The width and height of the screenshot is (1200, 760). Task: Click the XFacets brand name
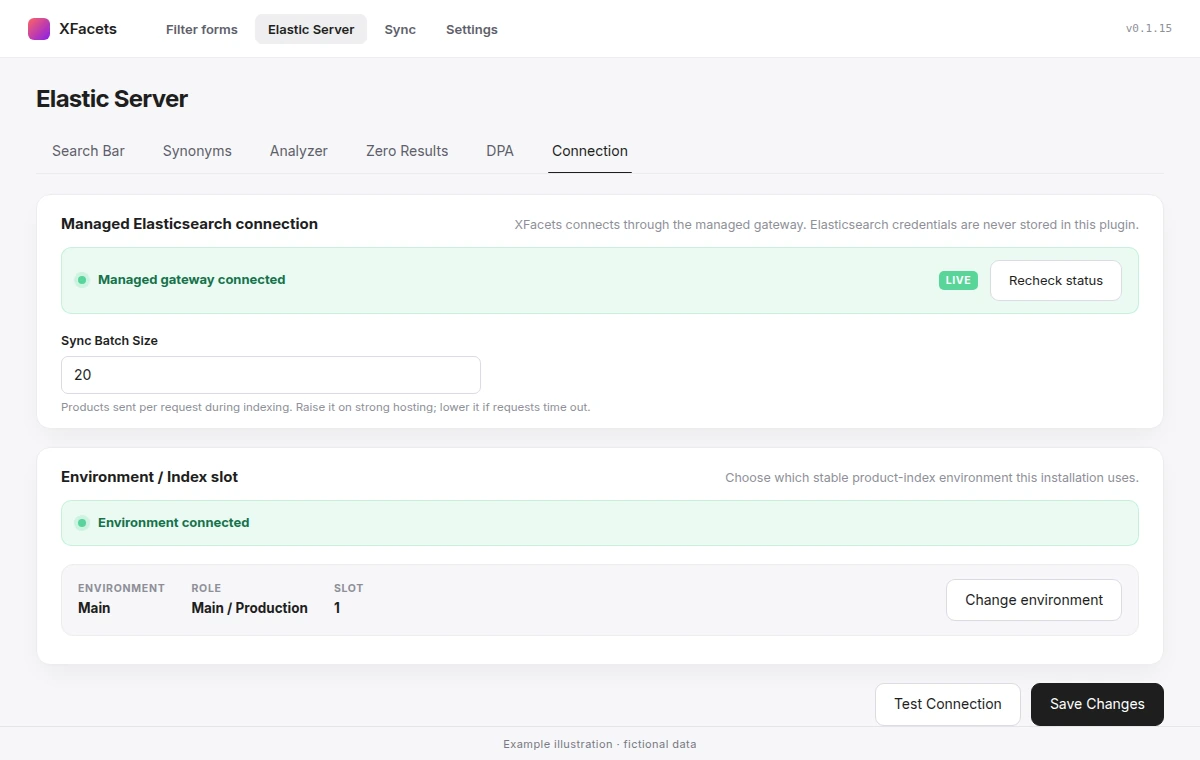click(x=88, y=29)
